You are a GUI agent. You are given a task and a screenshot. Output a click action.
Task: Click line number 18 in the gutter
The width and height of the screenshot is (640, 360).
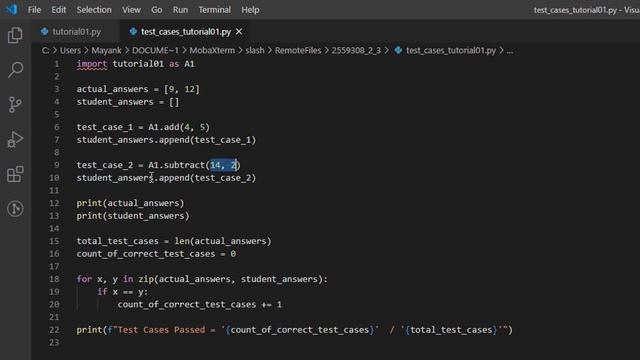click(54, 279)
